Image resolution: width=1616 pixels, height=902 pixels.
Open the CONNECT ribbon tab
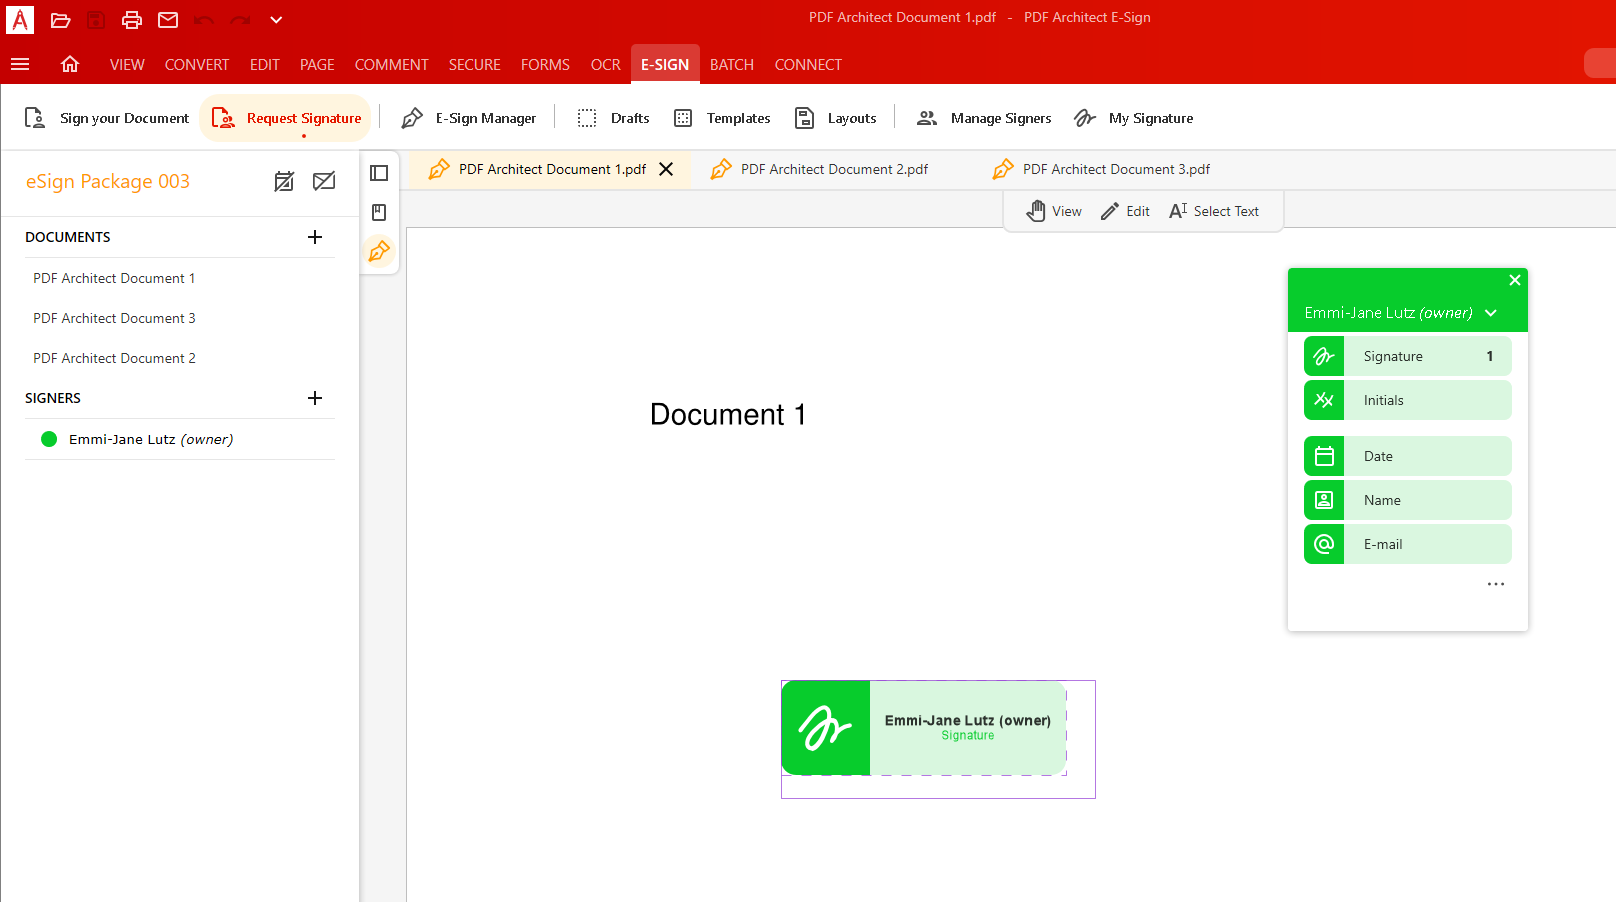(x=808, y=64)
